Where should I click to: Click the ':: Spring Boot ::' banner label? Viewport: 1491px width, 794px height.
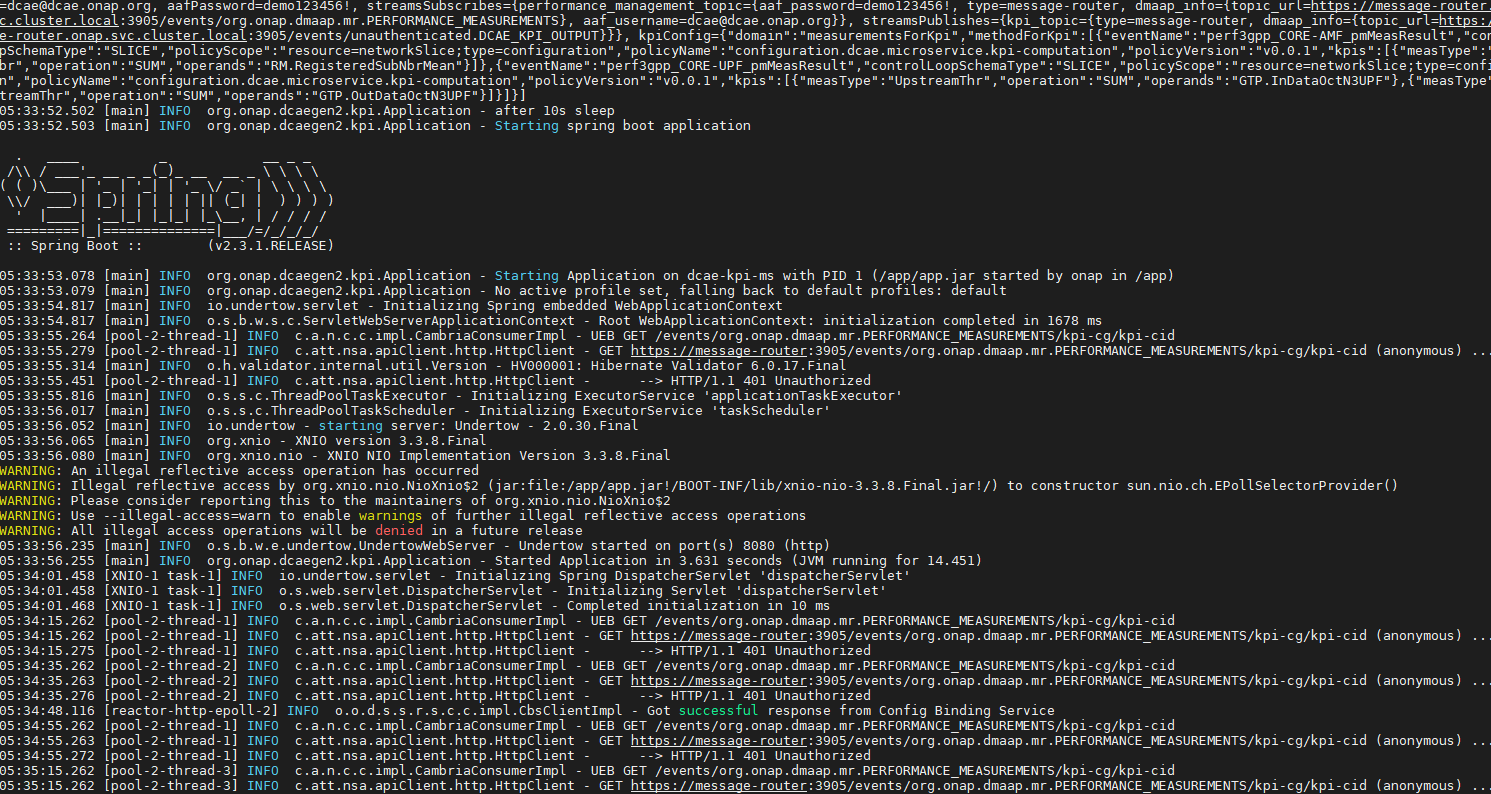point(75,246)
